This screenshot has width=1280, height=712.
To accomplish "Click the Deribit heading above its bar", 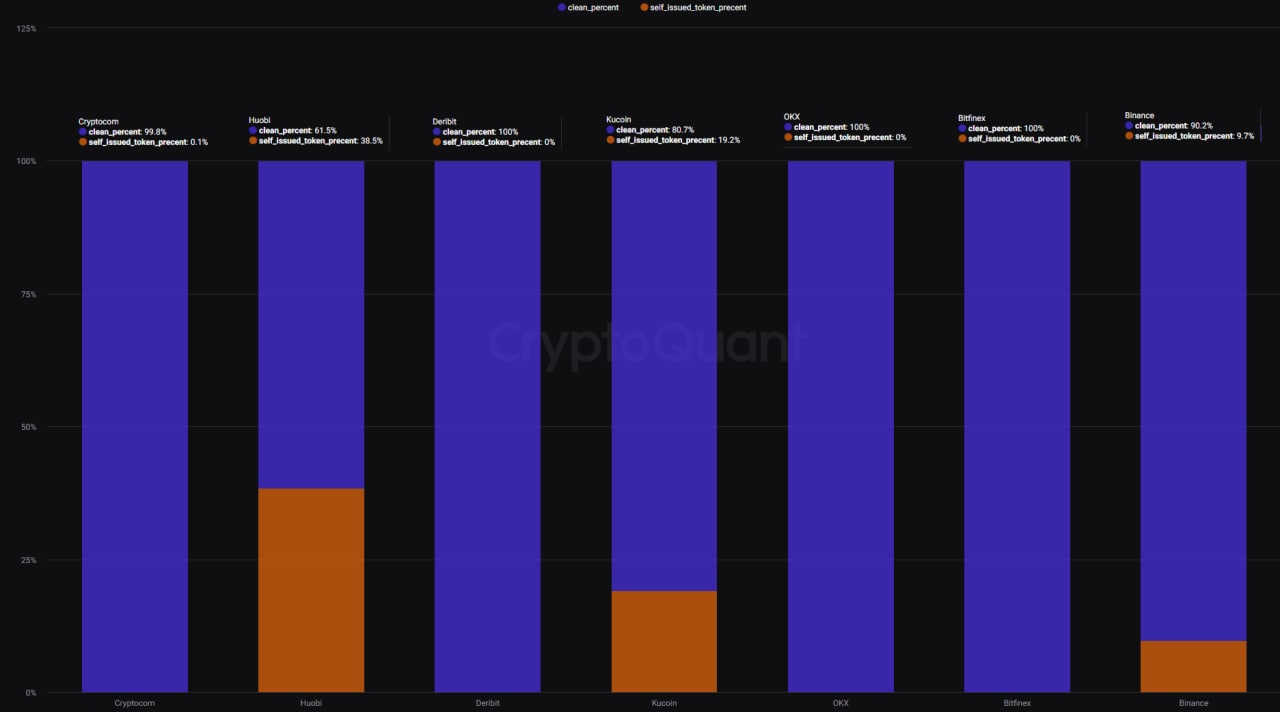I will pos(445,122).
